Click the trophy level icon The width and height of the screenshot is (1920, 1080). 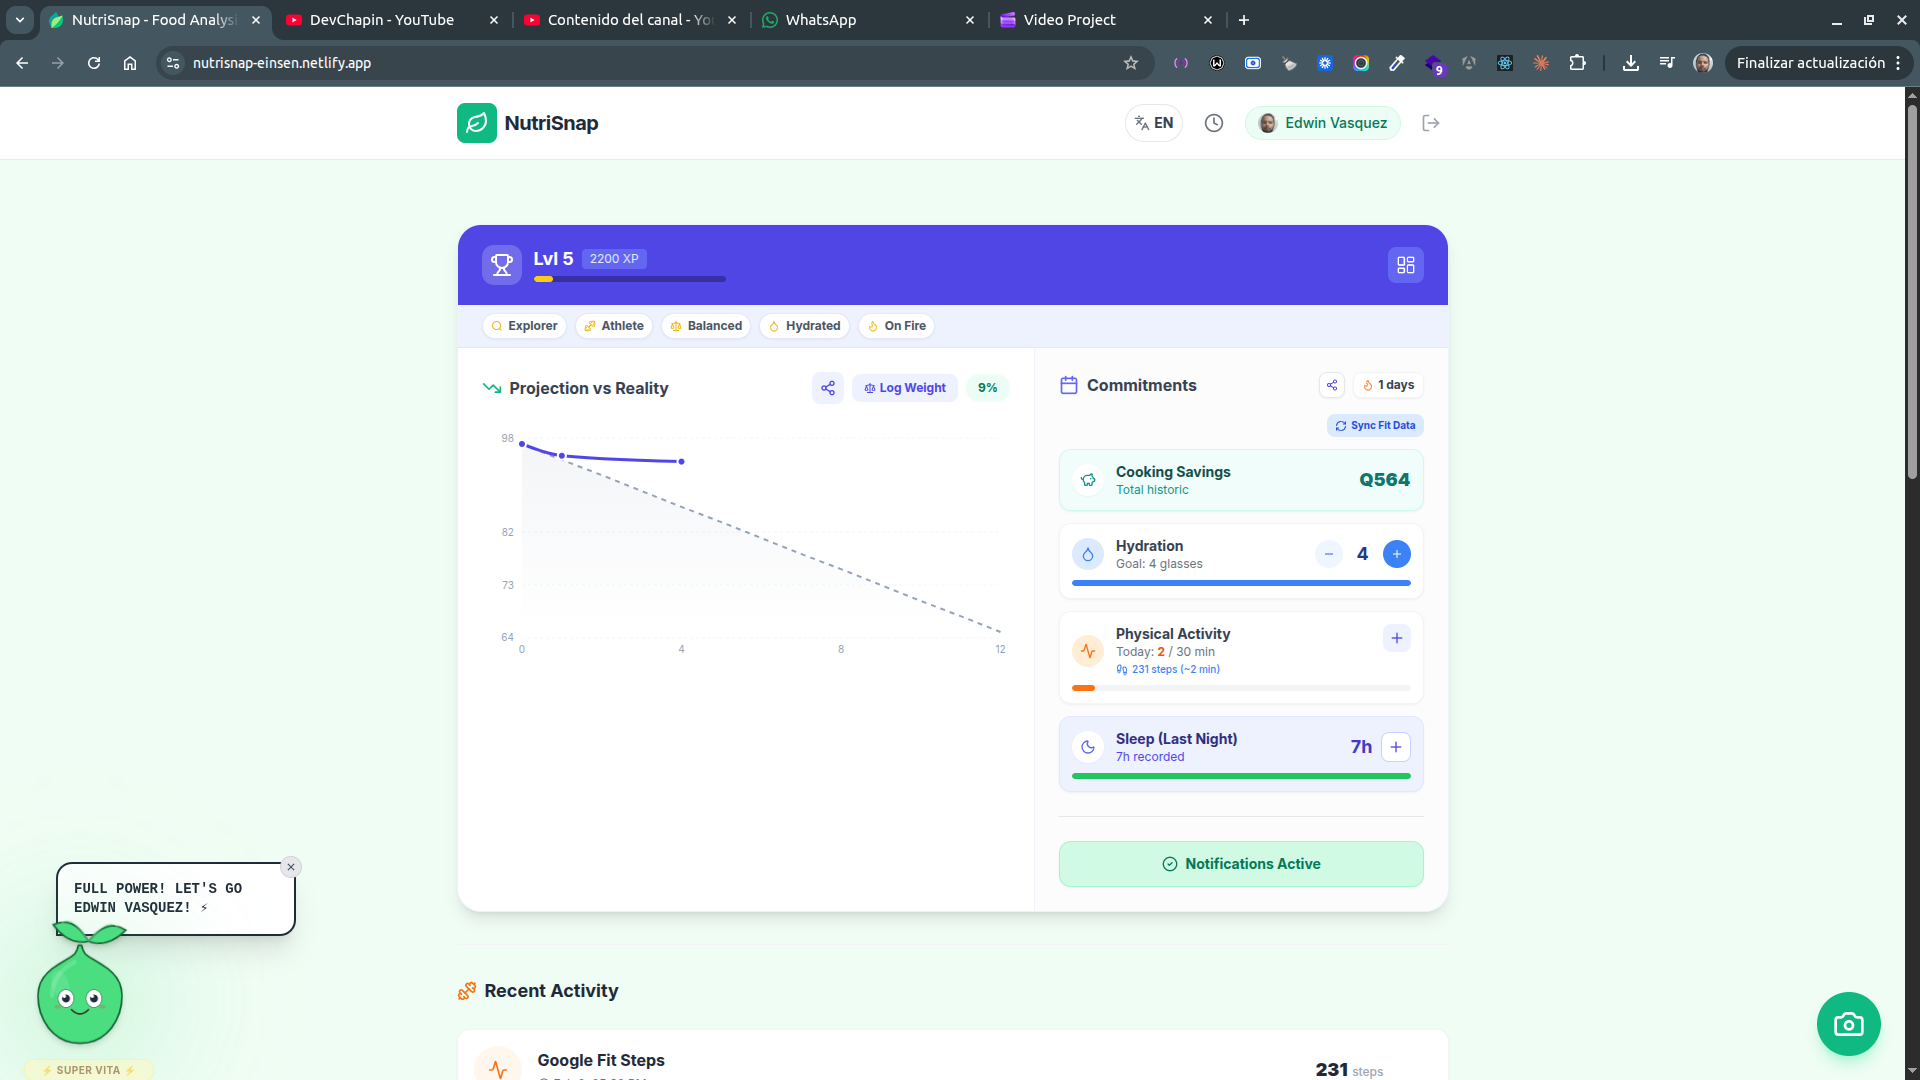point(502,265)
